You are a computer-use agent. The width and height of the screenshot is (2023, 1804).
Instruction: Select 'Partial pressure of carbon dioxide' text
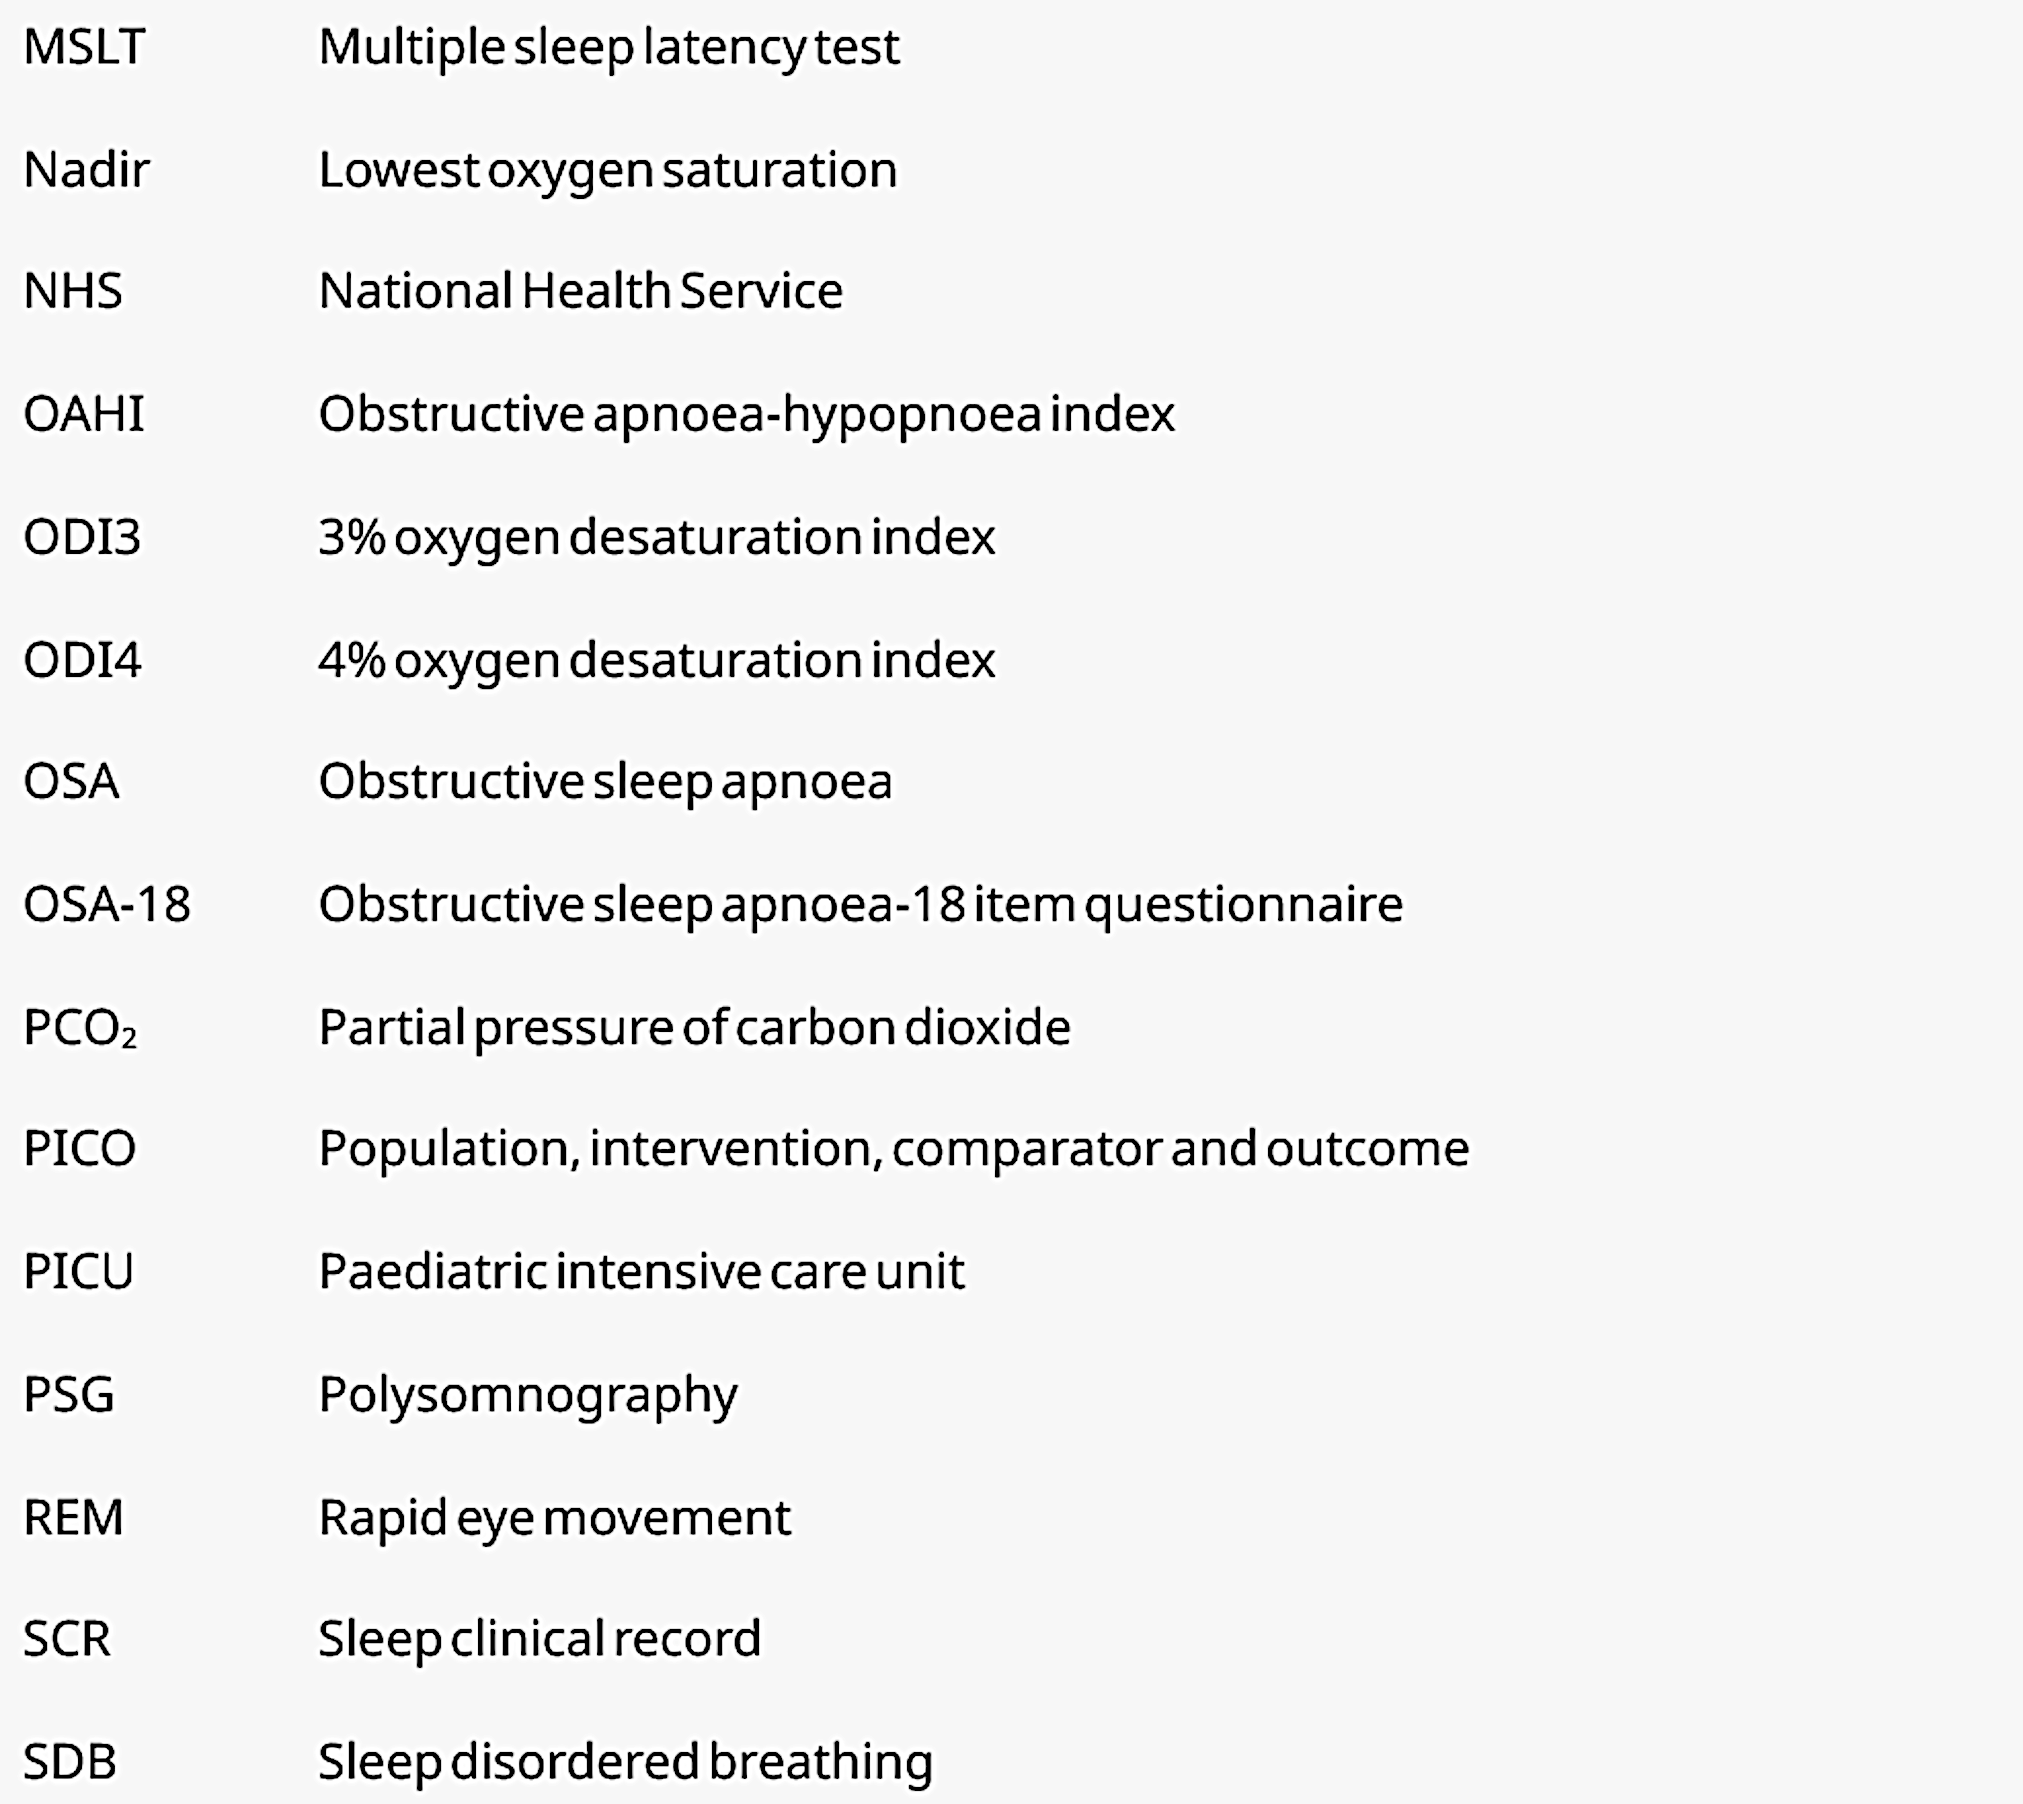pyautogui.click(x=694, y=1028)
